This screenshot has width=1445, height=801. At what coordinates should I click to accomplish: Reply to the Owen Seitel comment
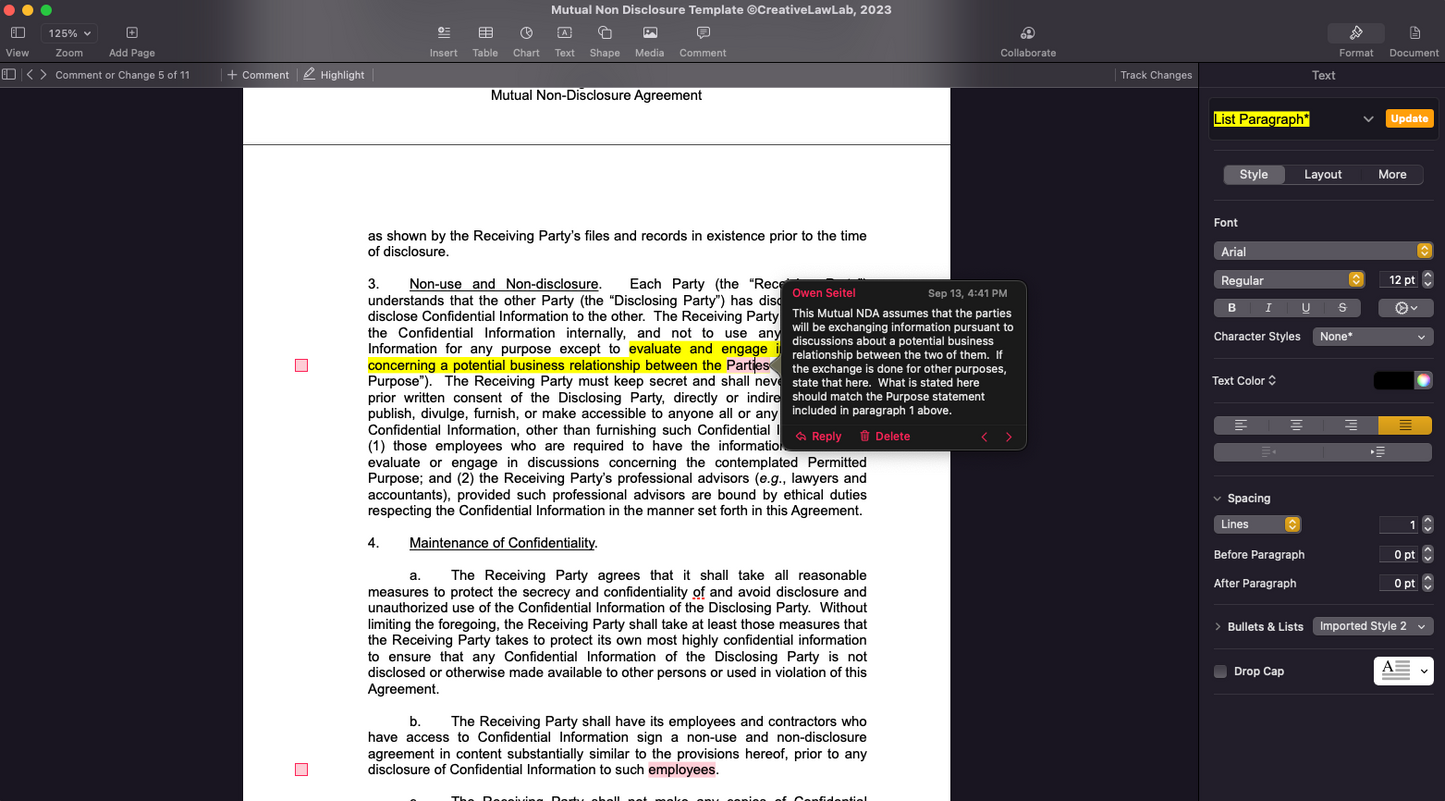click(818, 436)
